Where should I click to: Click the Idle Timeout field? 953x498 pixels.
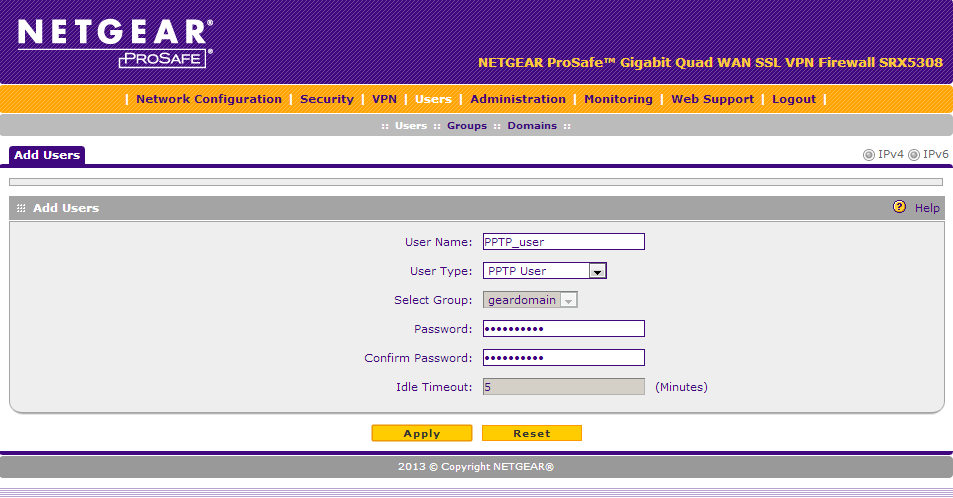pos(563,387)
